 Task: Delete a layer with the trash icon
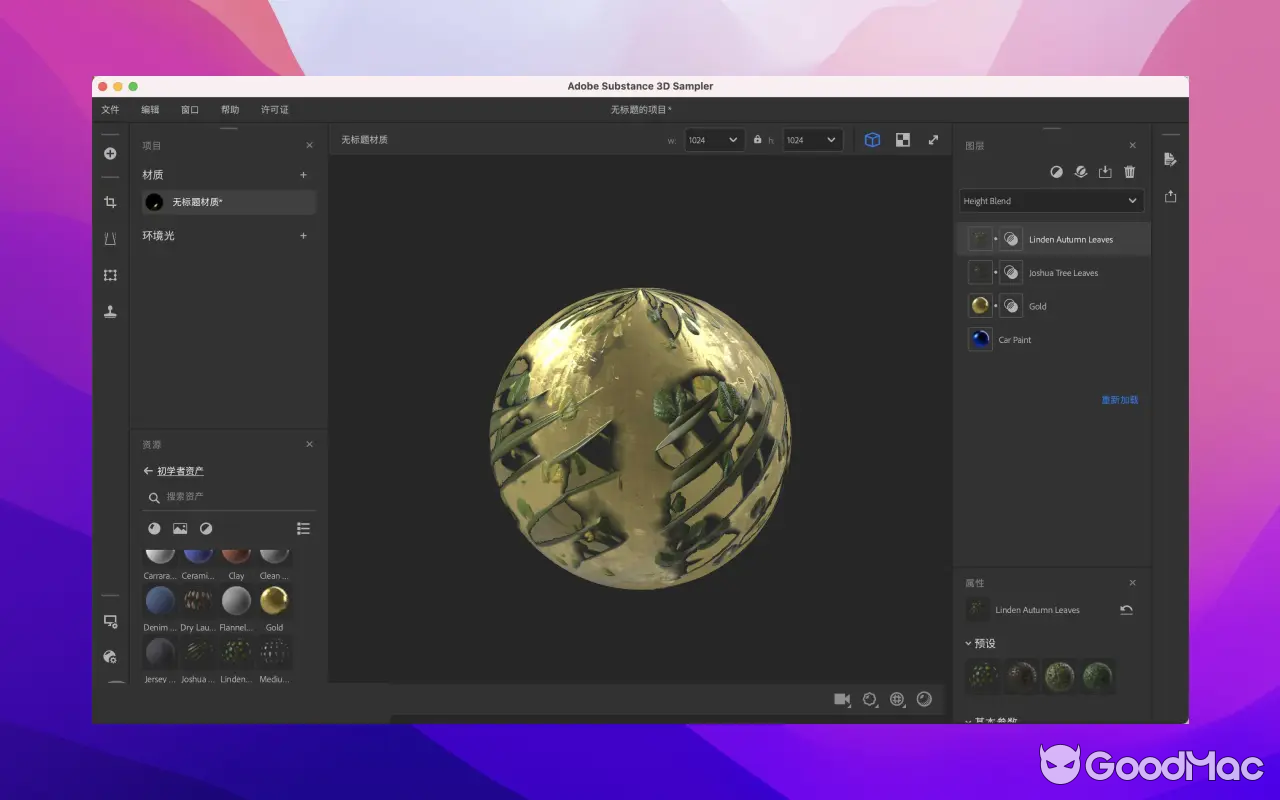click(1129, 172)
